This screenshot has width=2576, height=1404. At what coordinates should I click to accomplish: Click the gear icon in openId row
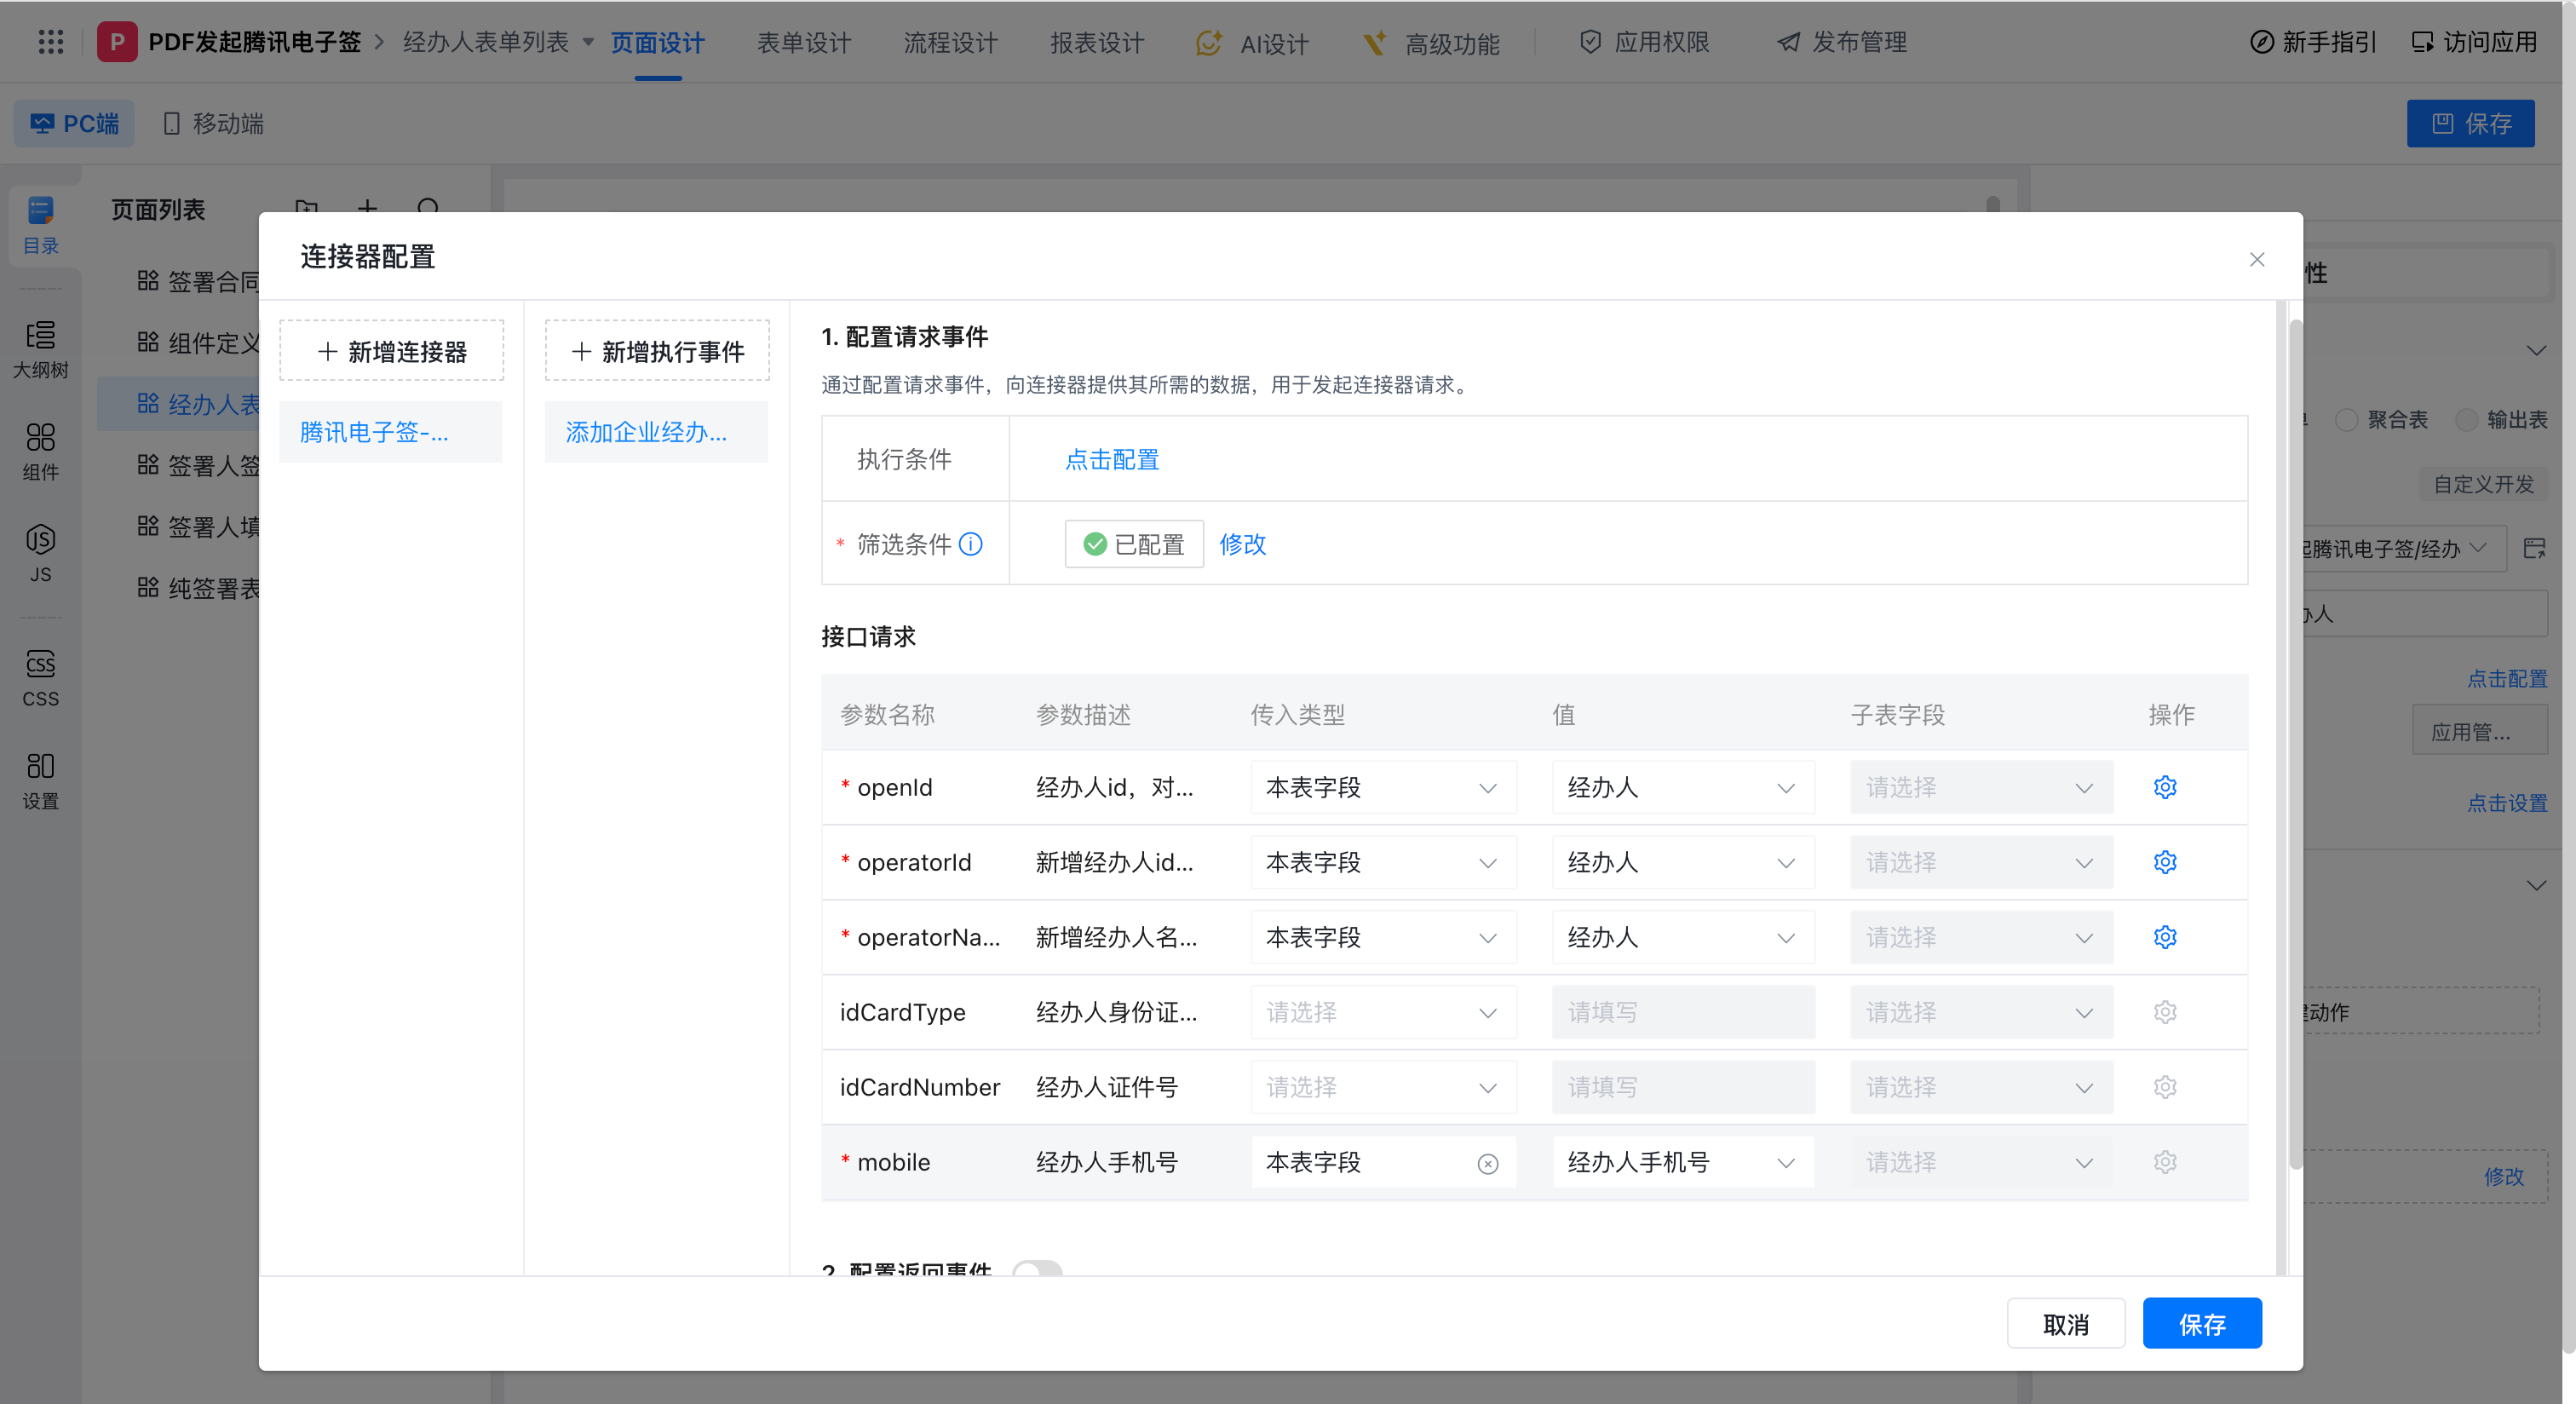tap(2164, 787)
